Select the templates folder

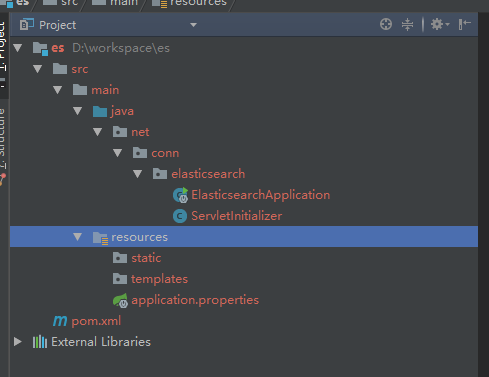click(159, 279)
